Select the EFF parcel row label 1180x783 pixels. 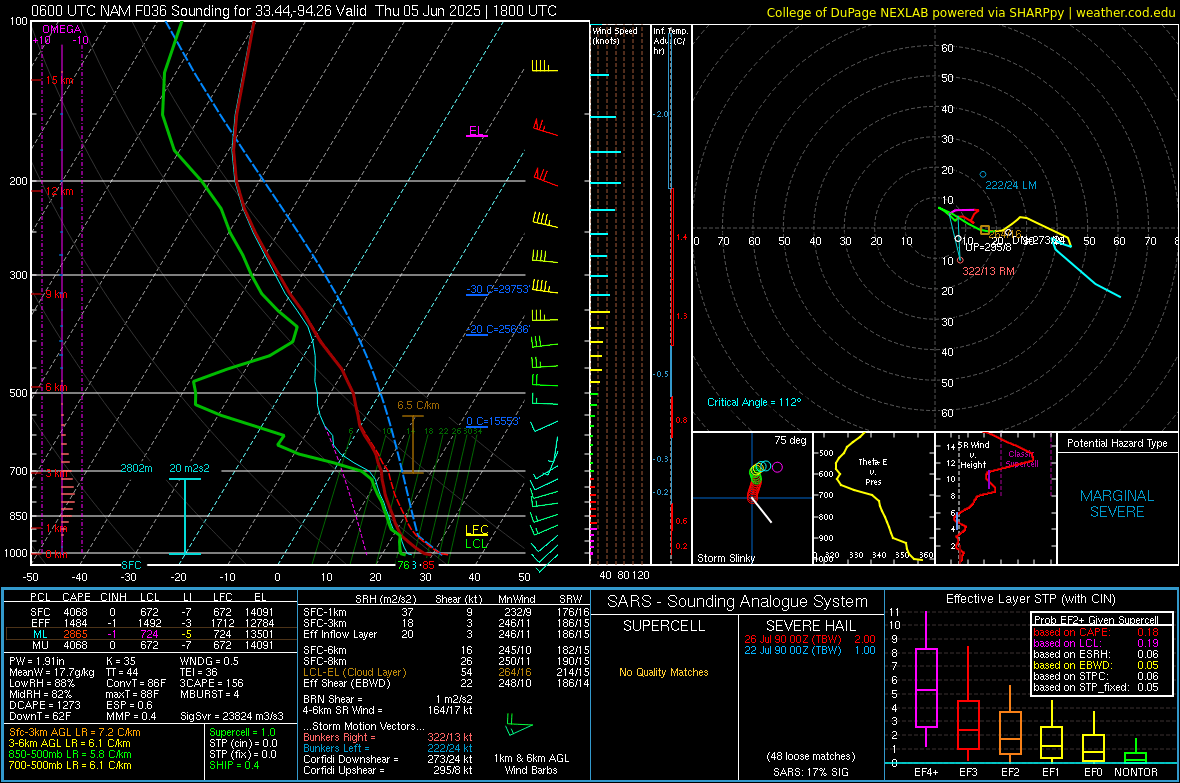40,623
